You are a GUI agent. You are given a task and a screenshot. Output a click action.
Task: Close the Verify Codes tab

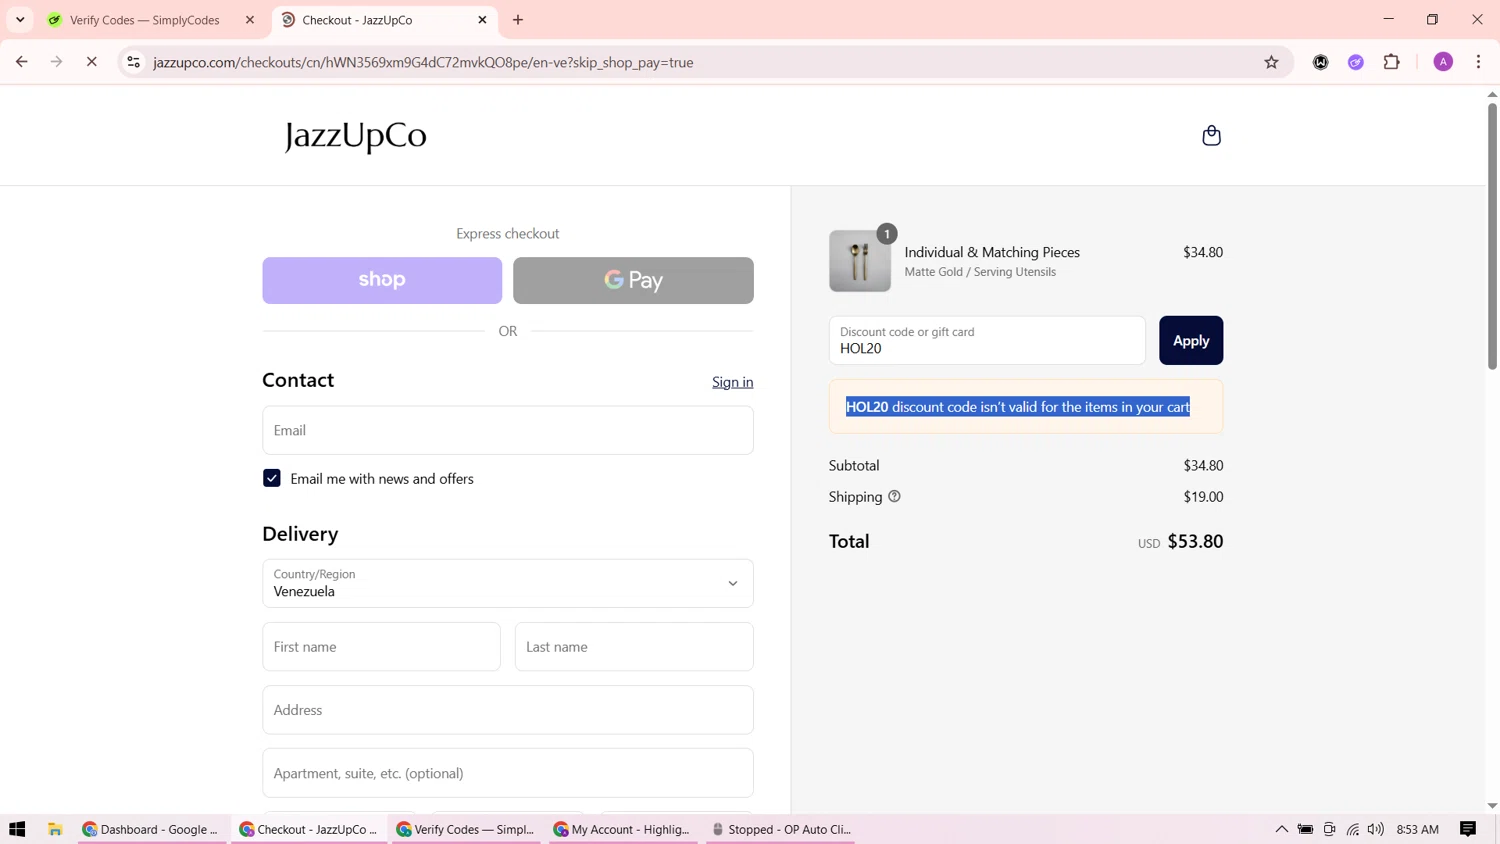point(250,20)
